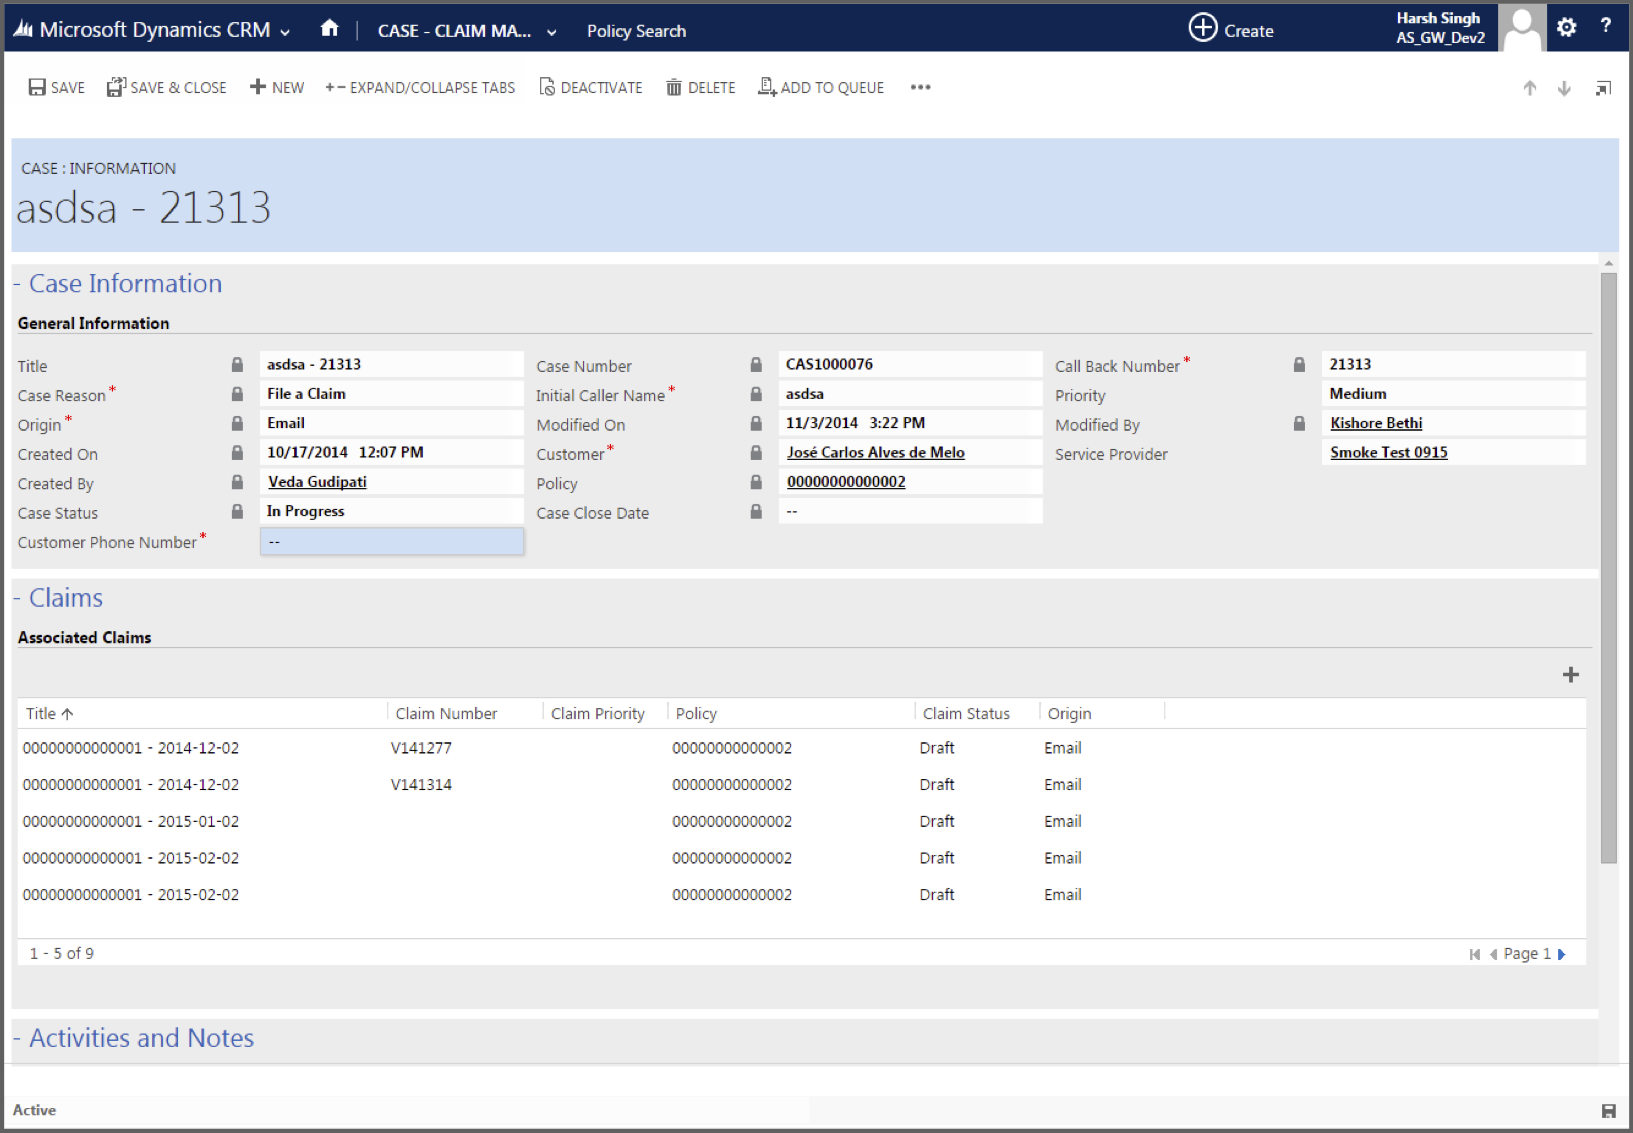Viewport: 1633px width, 1133px height.
Task: Open the Veda Gudipati user link
Action: [x=317, y=482]
